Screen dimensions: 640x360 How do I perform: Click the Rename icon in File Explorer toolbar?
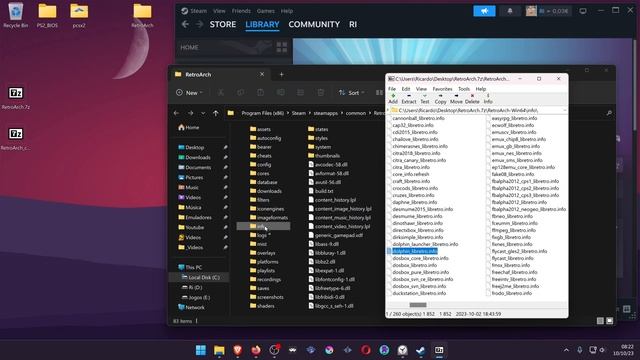coord(280,93)
